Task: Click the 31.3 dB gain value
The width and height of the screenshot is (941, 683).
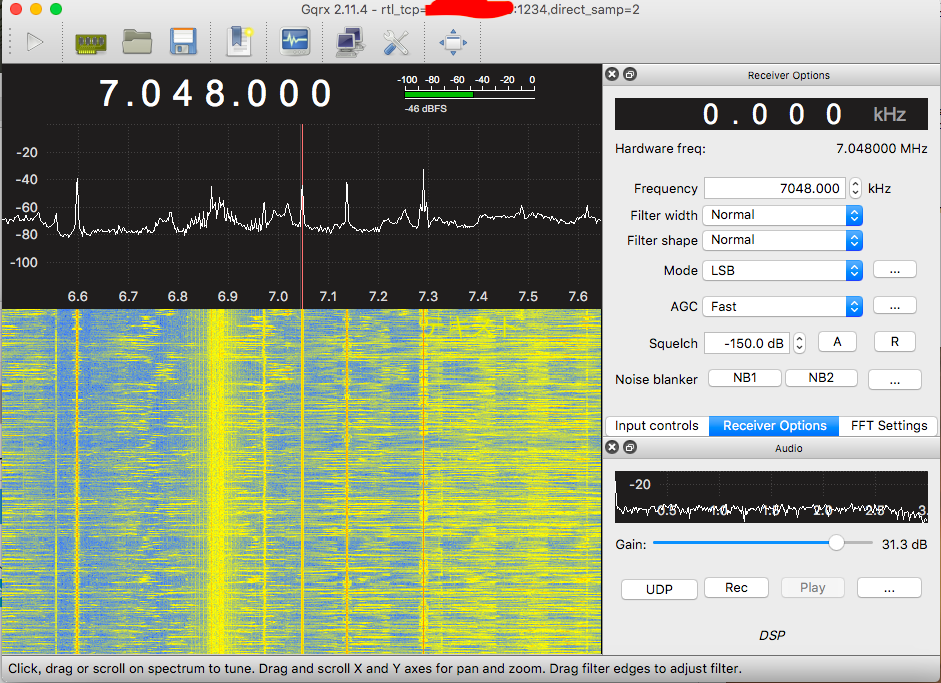Action: tap(904, 544)
